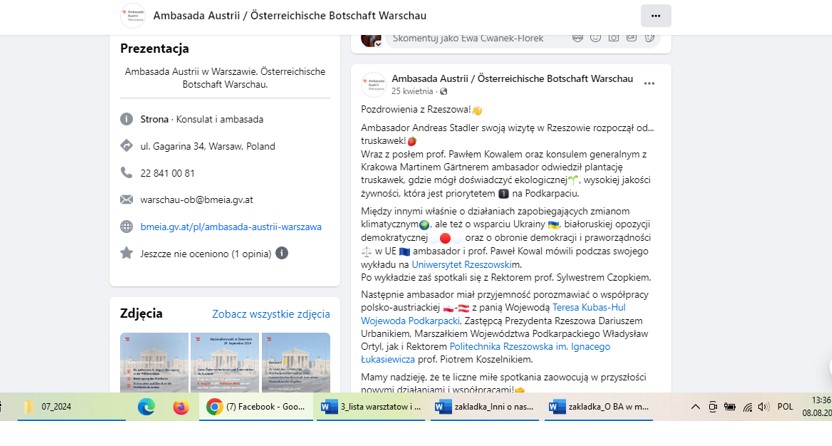The width and height of the screenshot is (832, 446).
Task: Add a sticker to the comment
Action: 650,38
